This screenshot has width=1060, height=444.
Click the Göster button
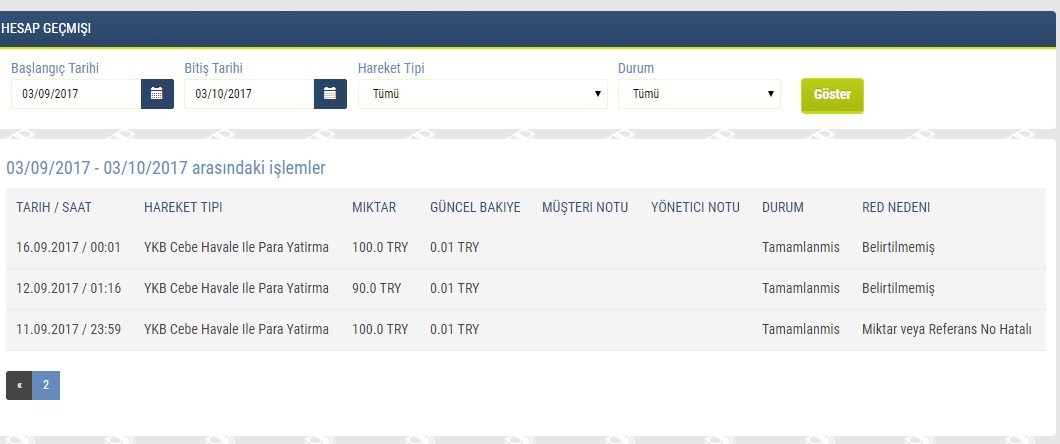point(832,95)
